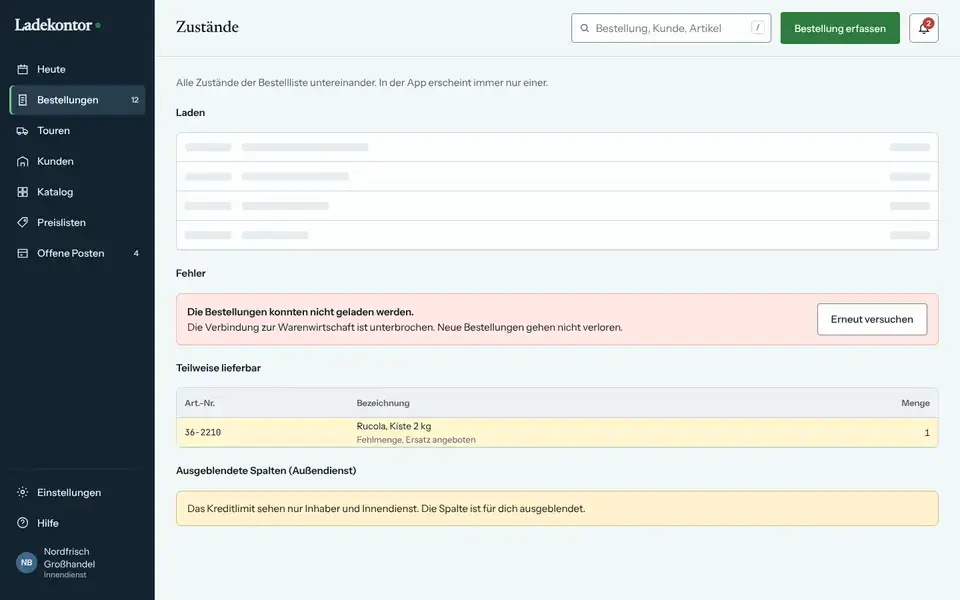Select Bestellungen in the sidebar

pos(77,100)
